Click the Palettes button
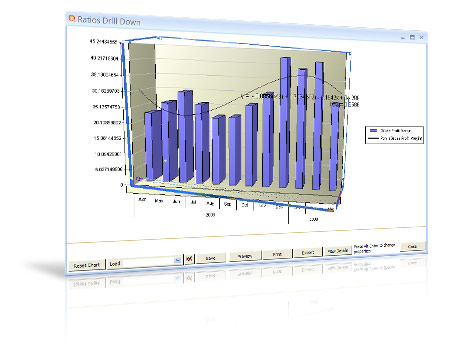The height and width of the screenshot is (362, 473). [245, 256]
